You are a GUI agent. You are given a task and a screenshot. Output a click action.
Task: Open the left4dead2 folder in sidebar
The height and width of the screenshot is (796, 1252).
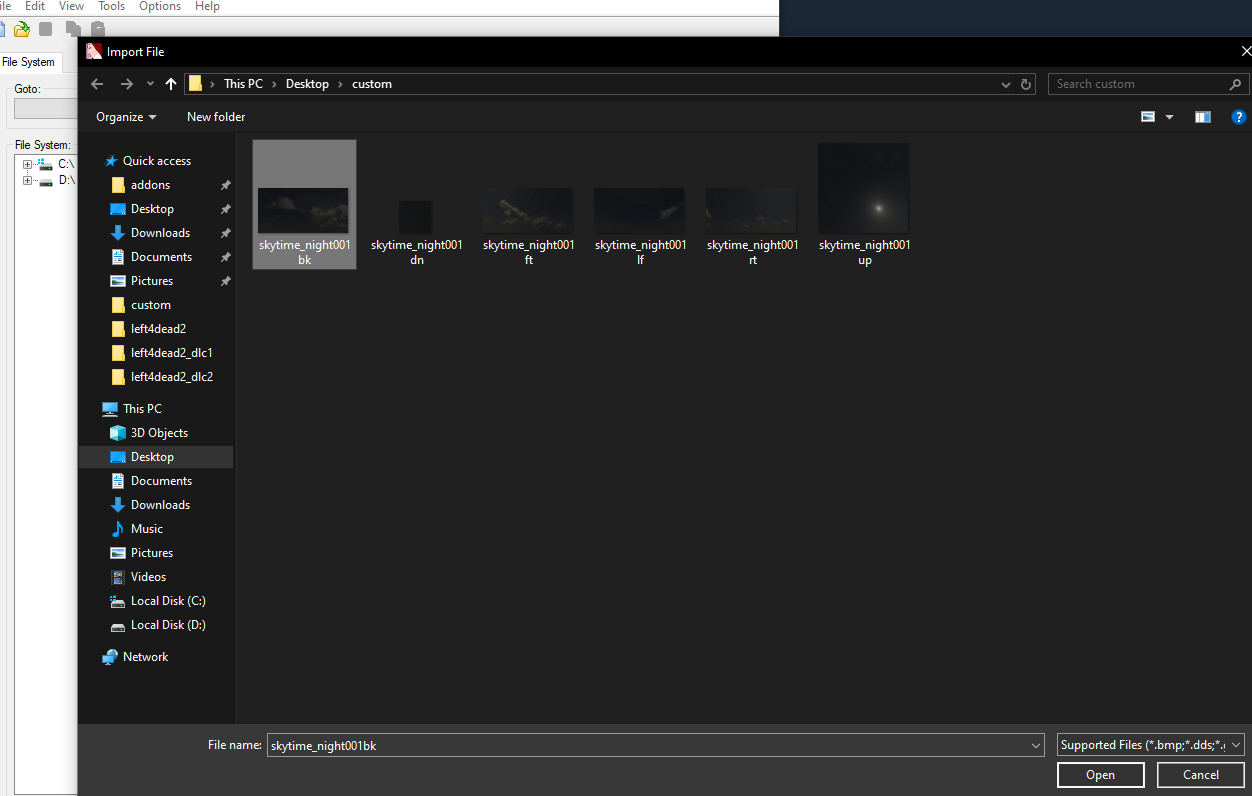click(x=158, y=329)
